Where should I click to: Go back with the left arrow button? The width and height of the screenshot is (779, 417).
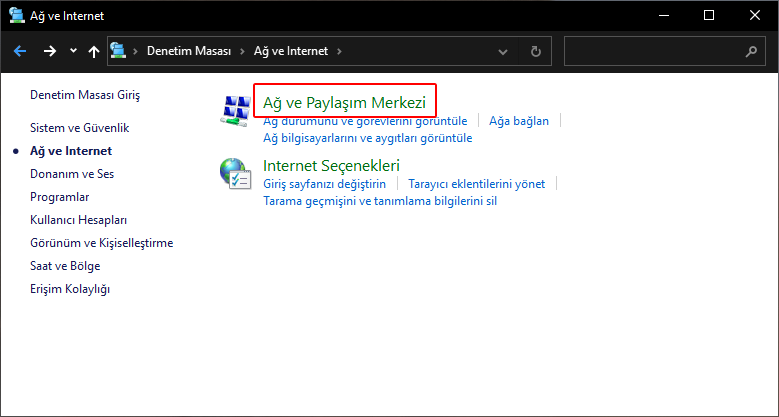click(x=20, y=51)
